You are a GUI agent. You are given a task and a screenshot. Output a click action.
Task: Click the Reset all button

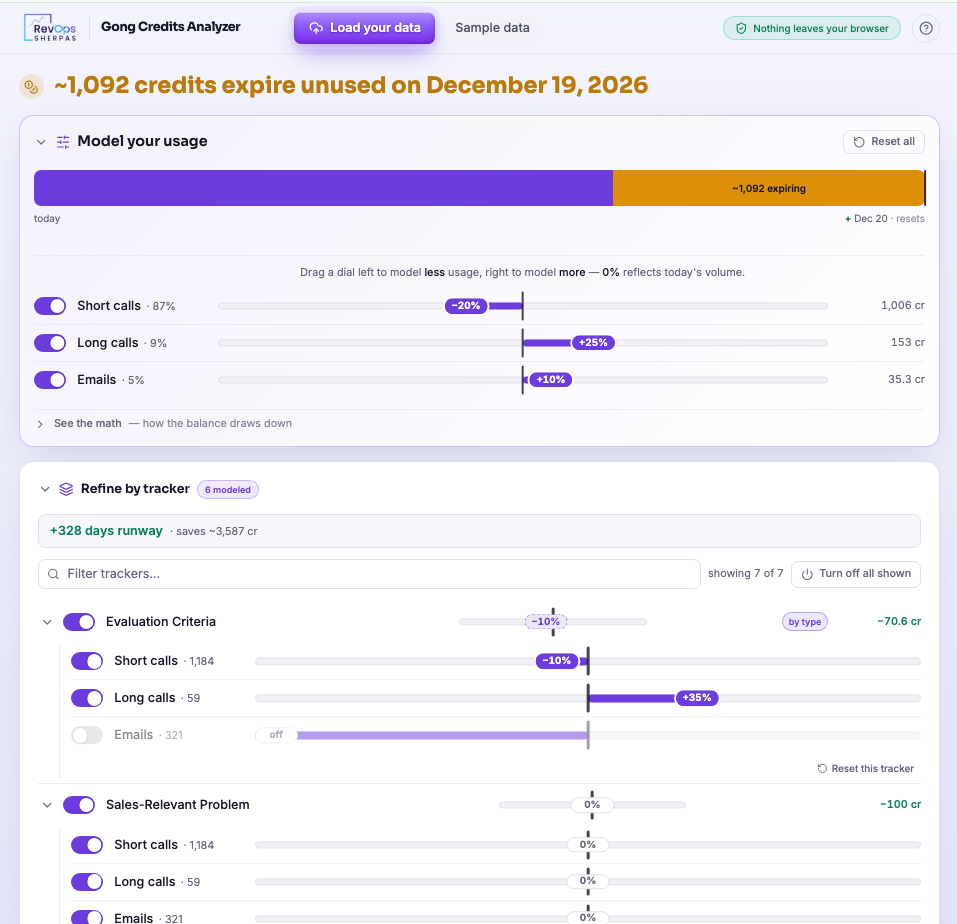884,142
